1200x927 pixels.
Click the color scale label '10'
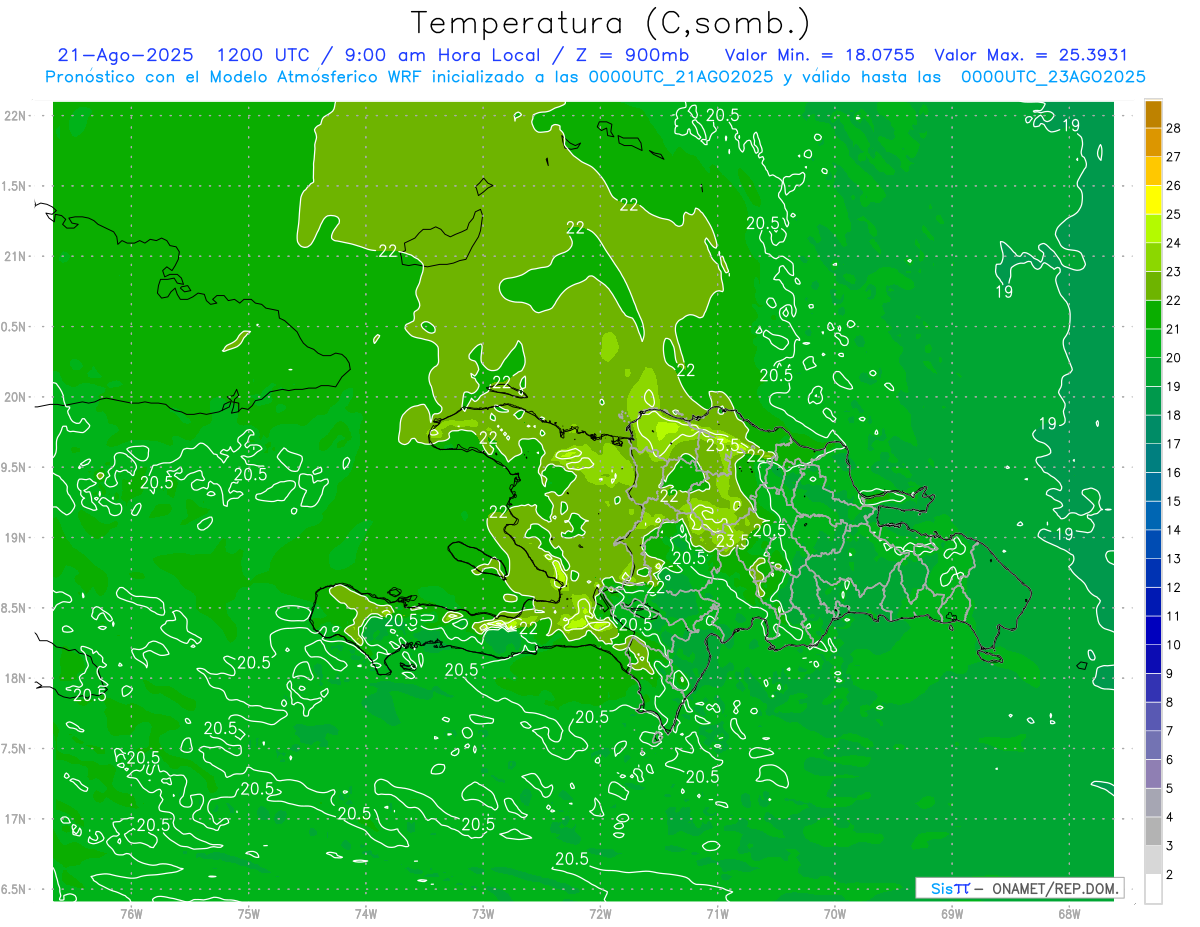1174,645
